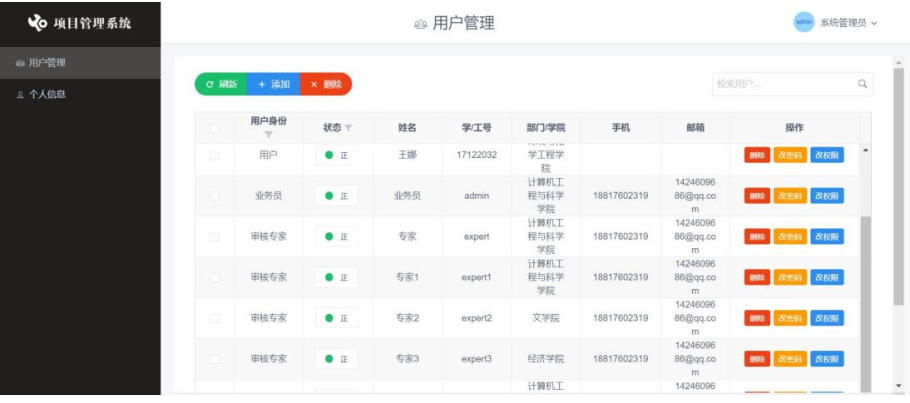
Task: Toggle the status switch for the expert row
Action: pyautogui.click(x=337, y=236)
